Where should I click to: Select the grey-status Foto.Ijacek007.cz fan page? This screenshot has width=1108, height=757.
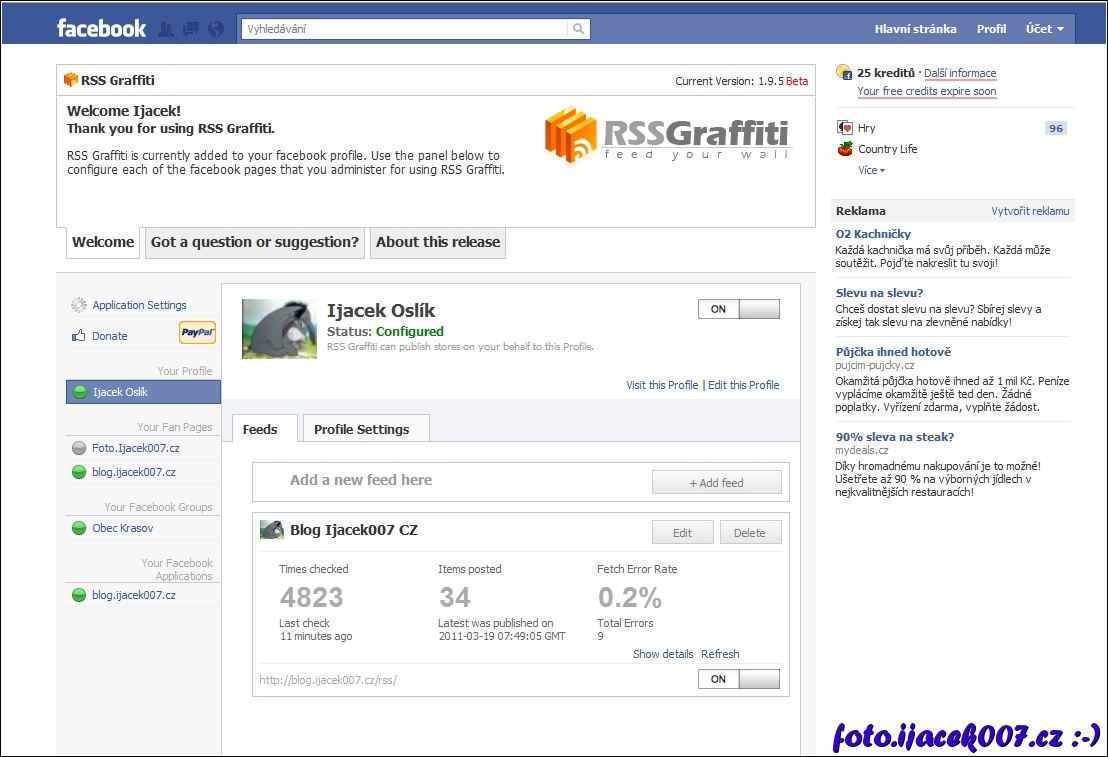coord(136,448)
